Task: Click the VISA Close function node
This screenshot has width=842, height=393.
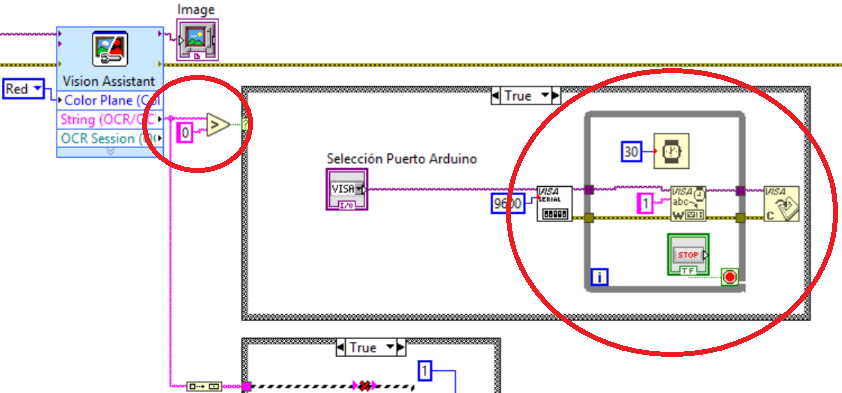Action: [781, 203]
